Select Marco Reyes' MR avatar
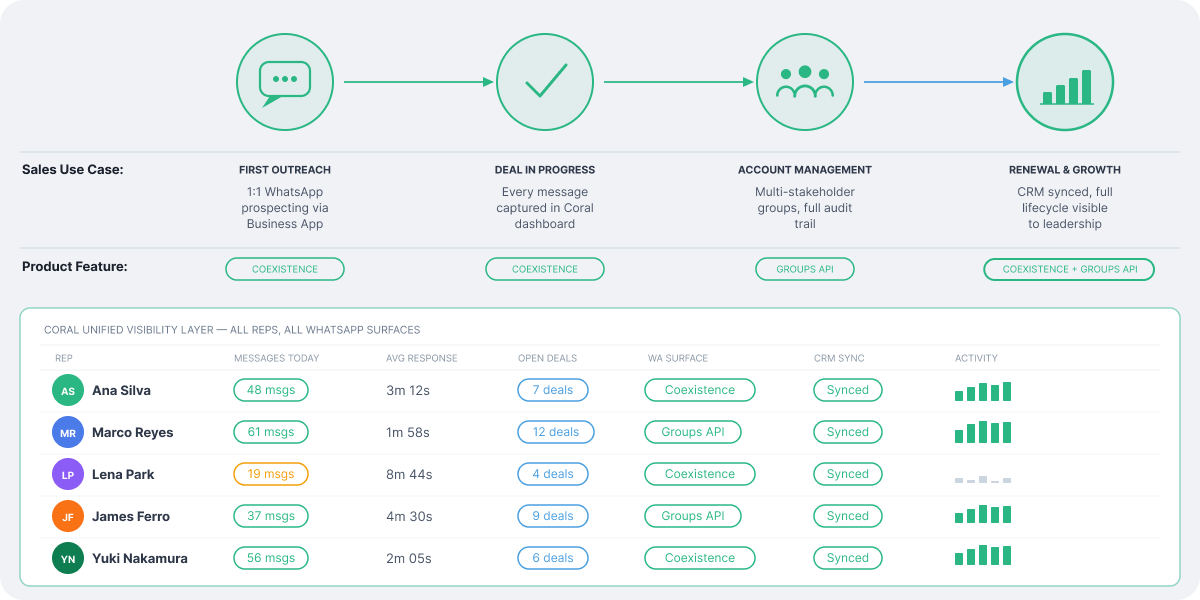This screenshot has width=1200, height=600. pyautogui.click(x=68, y=432)
